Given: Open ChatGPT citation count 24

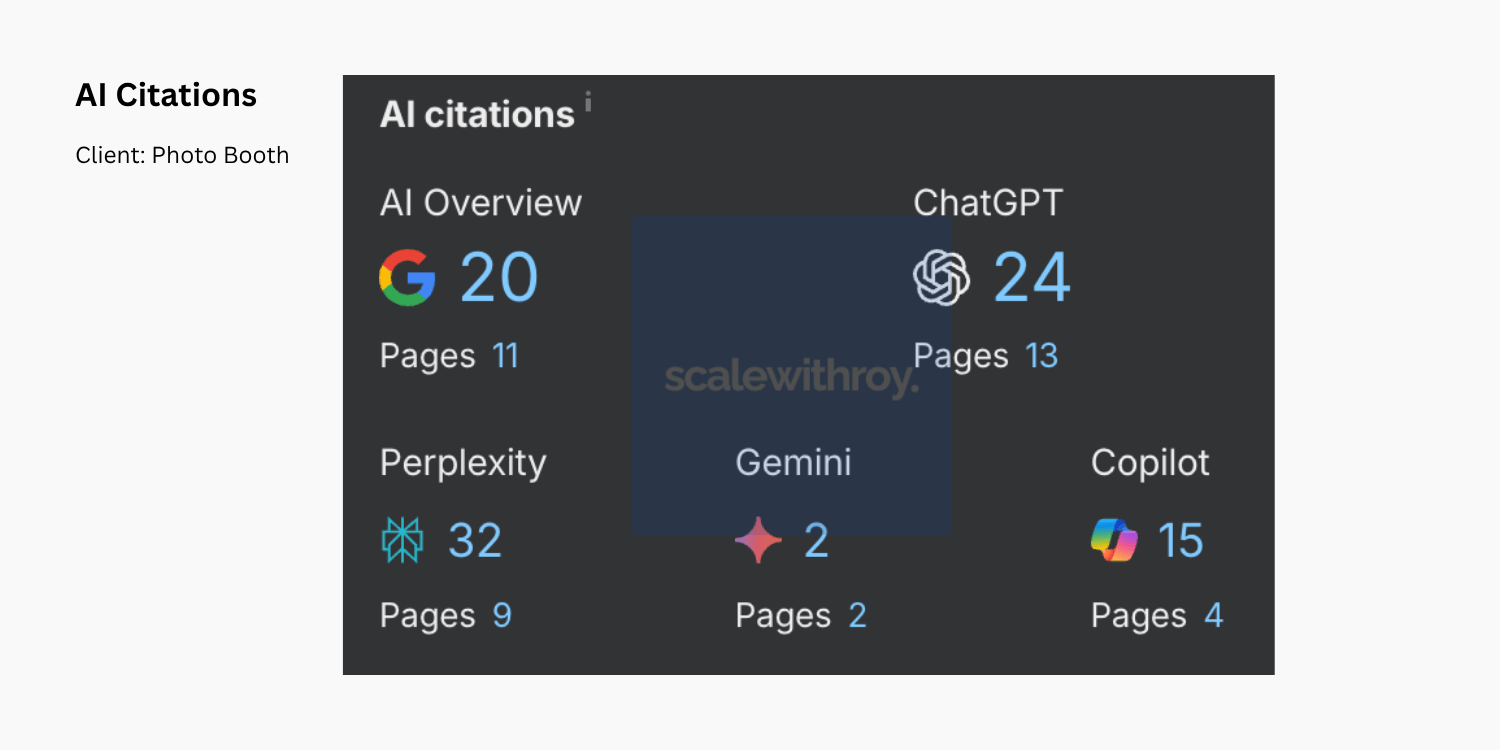Looking at the screenshot, I should (1032, 277).
